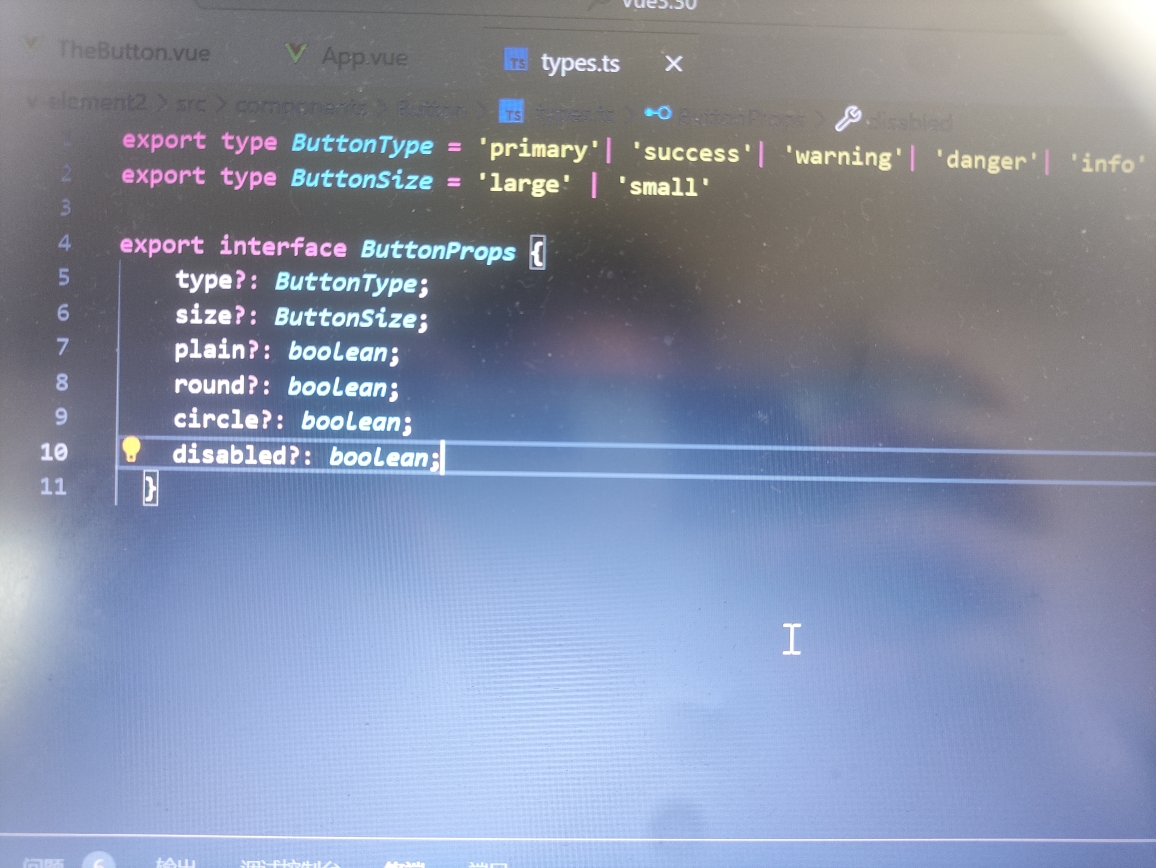Click ButtonProps interface name on line 4

pos(438,251)
